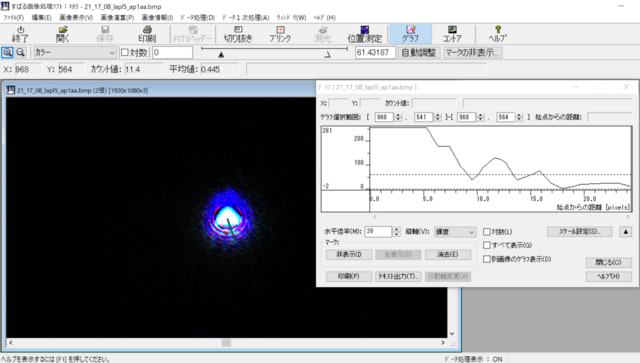Toggle the 対数(L) checkbox in graph window

pos(487,232)
